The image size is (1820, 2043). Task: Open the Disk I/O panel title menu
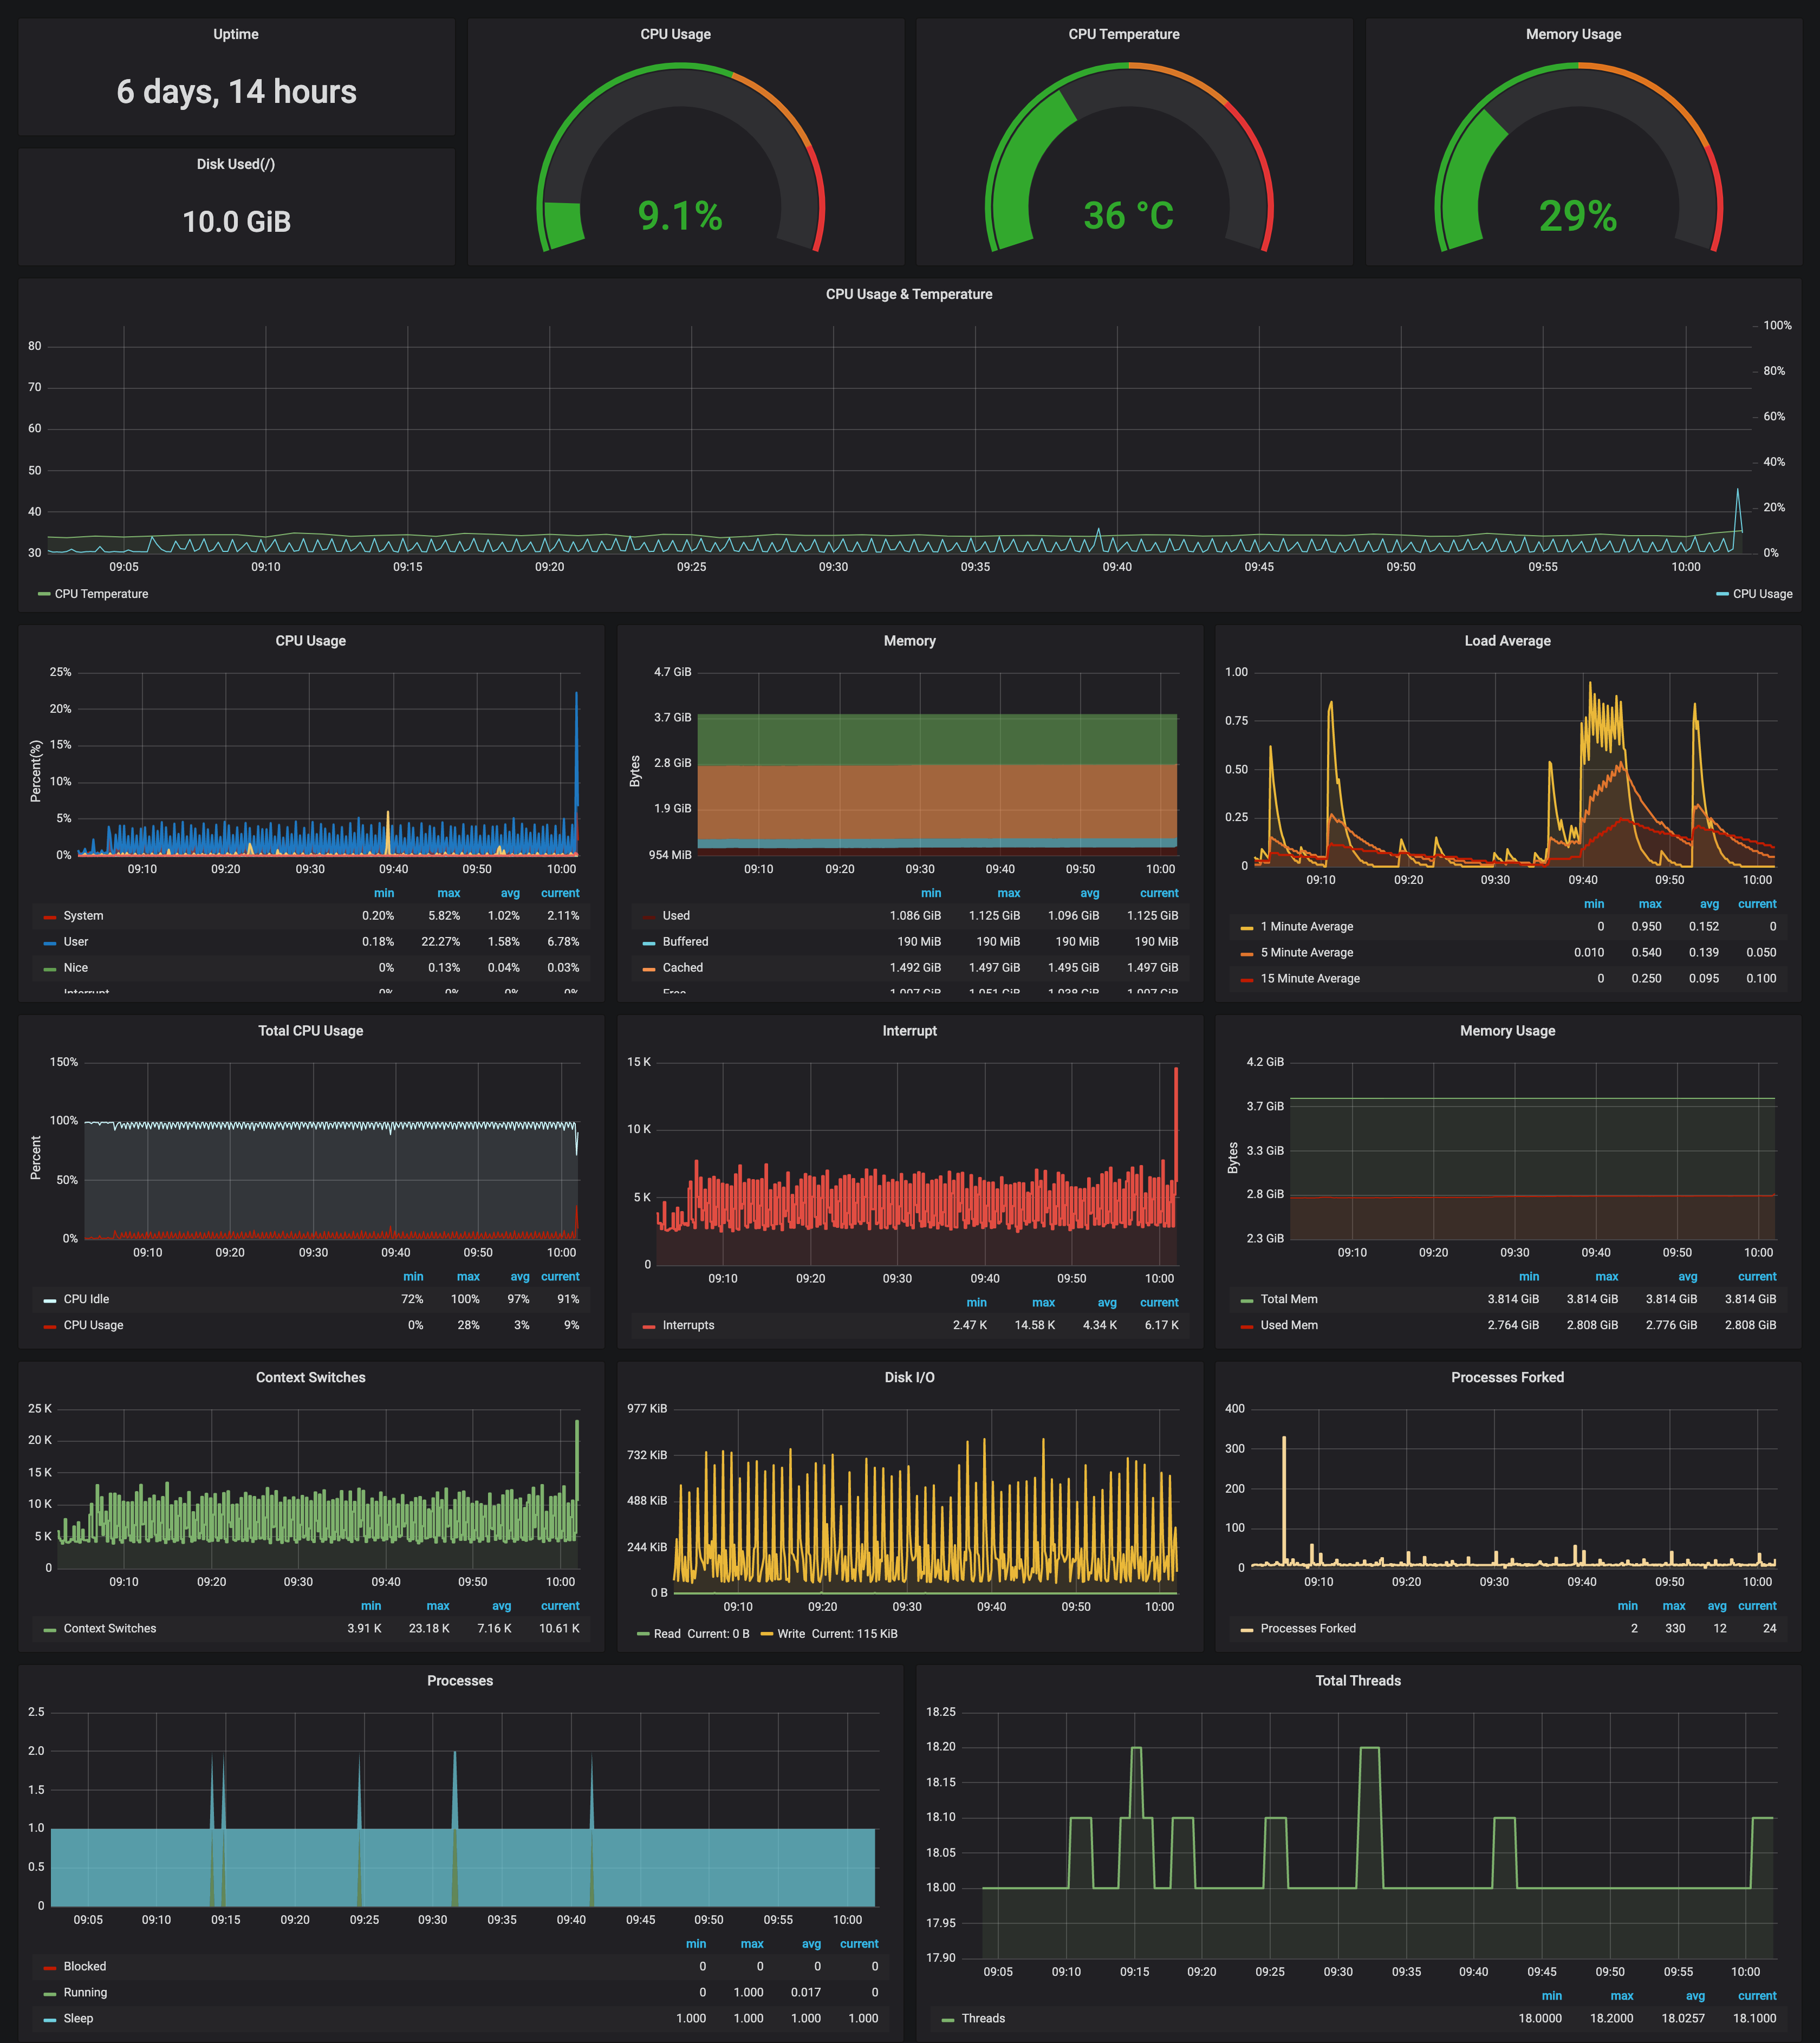tap(909, 1377)
